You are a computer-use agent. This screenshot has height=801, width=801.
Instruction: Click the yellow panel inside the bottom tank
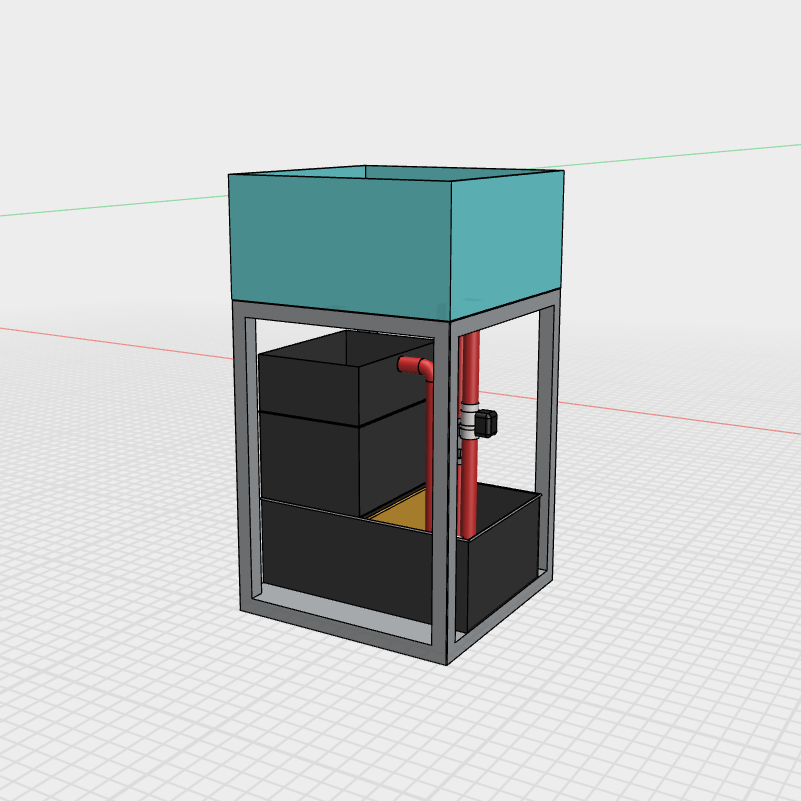point(400,510)
